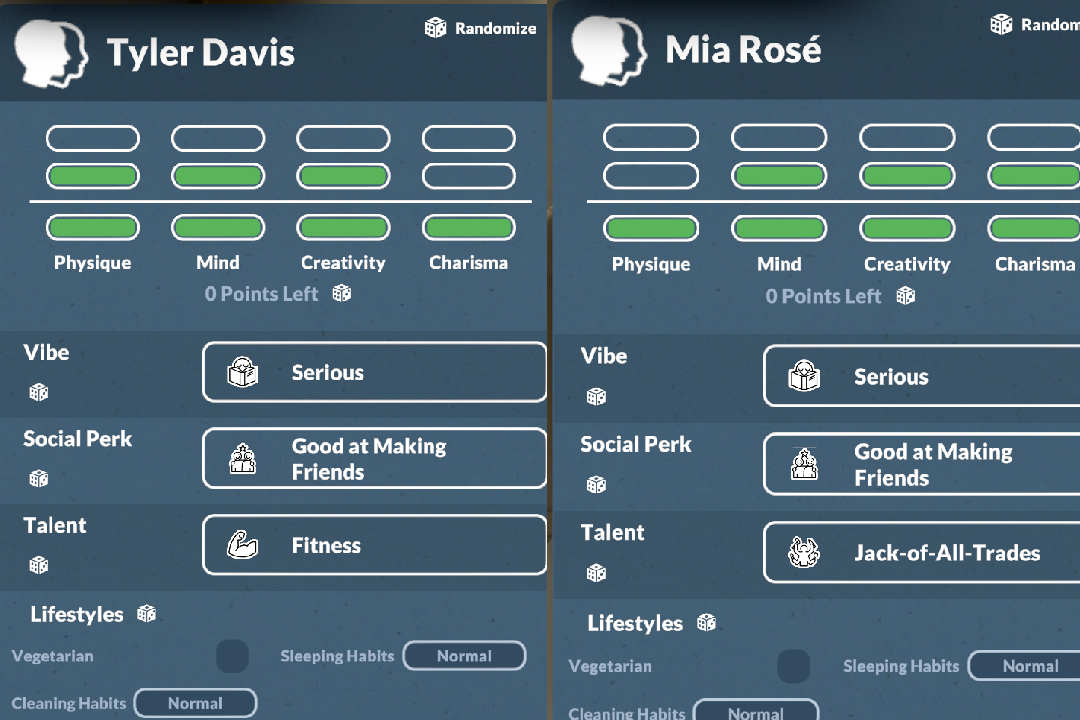Open Mia Rosé Vibe selector showing Serious
The height and width of the screenshot is (720, 1080).
[x=922, y=376]
